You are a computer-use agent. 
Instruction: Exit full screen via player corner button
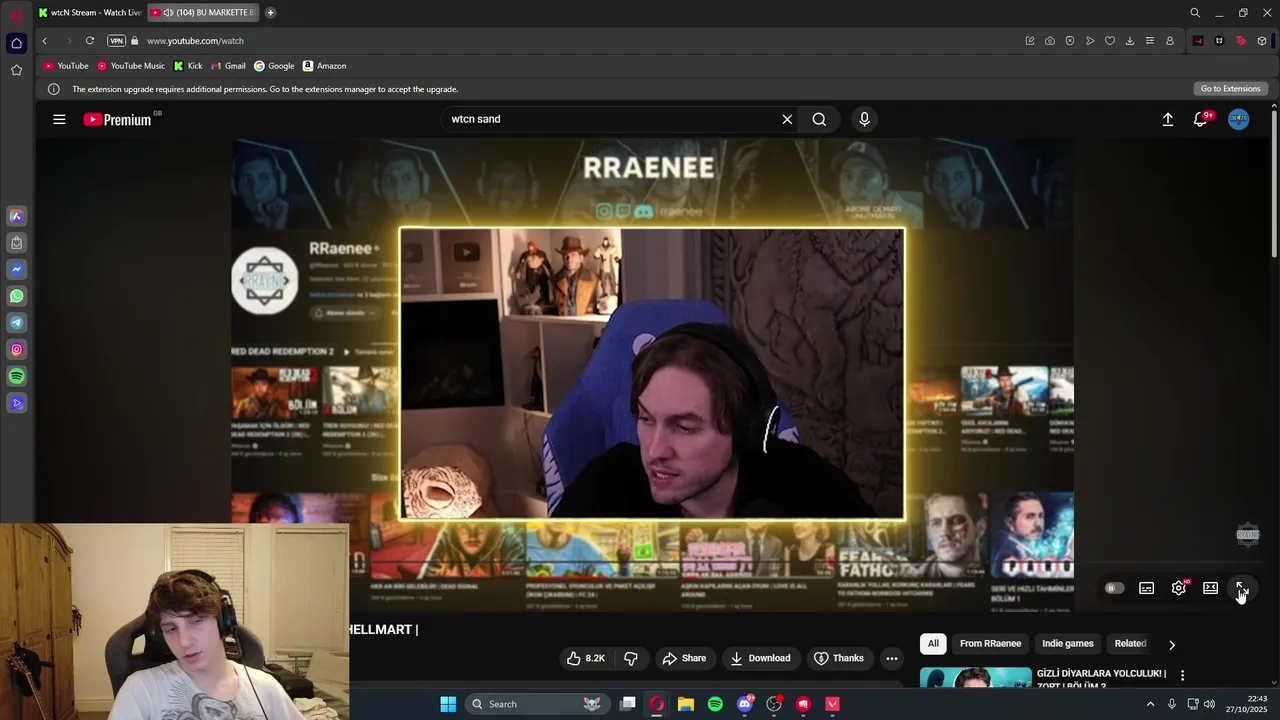(x=1241, y=588)
